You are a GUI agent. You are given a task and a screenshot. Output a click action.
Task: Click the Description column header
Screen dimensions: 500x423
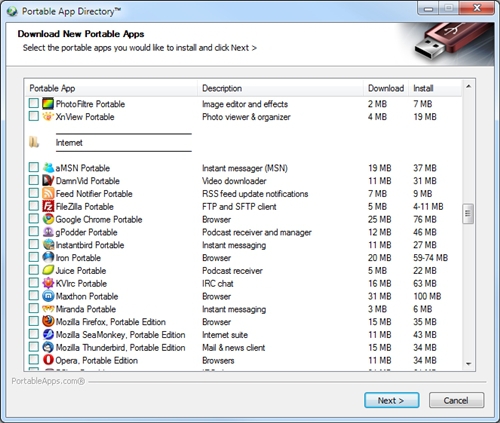pos(281,88)
